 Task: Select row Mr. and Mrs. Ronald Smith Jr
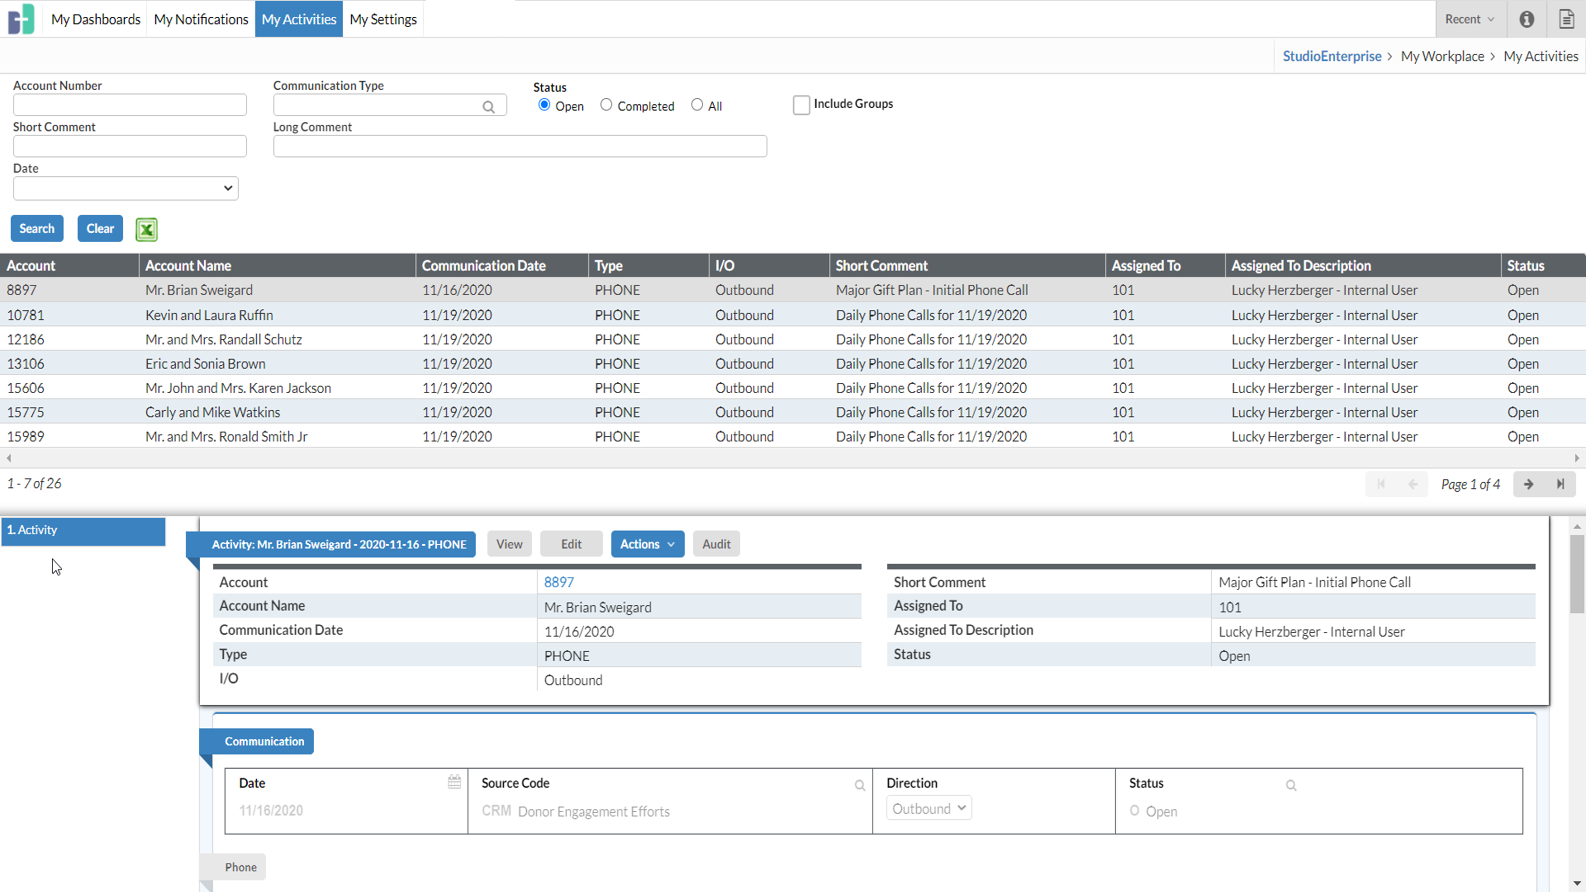[793, 437]
